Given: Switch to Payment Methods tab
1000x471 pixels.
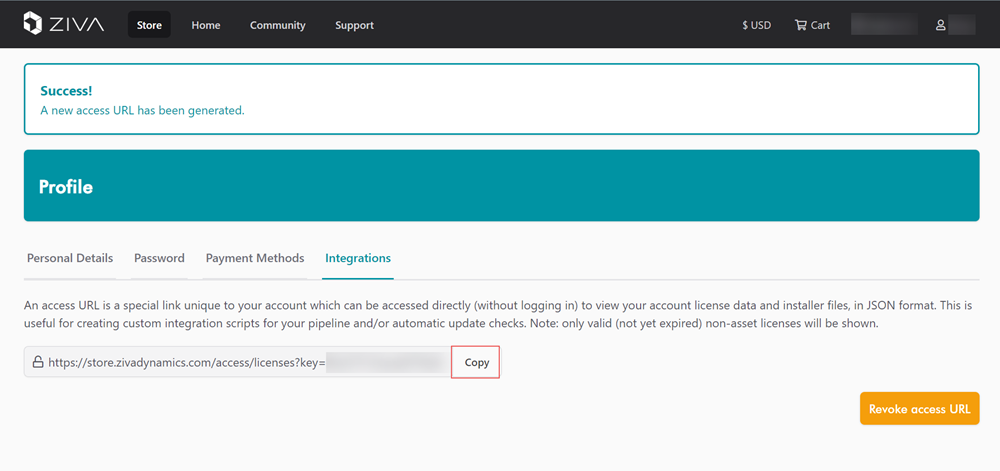Looking at the screenshot, I should [255, 258].
